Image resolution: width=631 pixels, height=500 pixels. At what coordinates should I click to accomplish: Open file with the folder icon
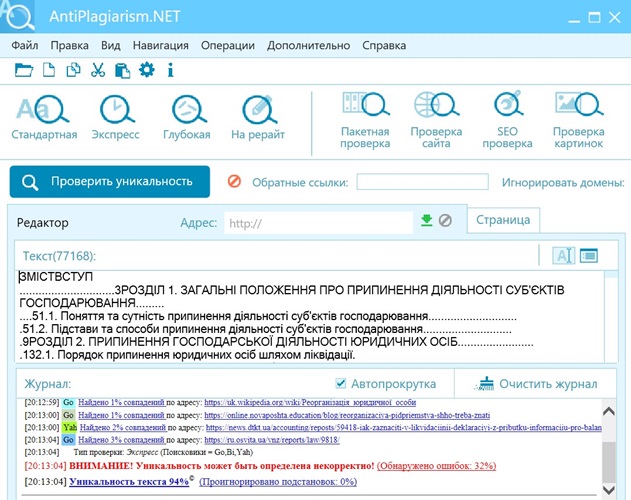point(24,70)
